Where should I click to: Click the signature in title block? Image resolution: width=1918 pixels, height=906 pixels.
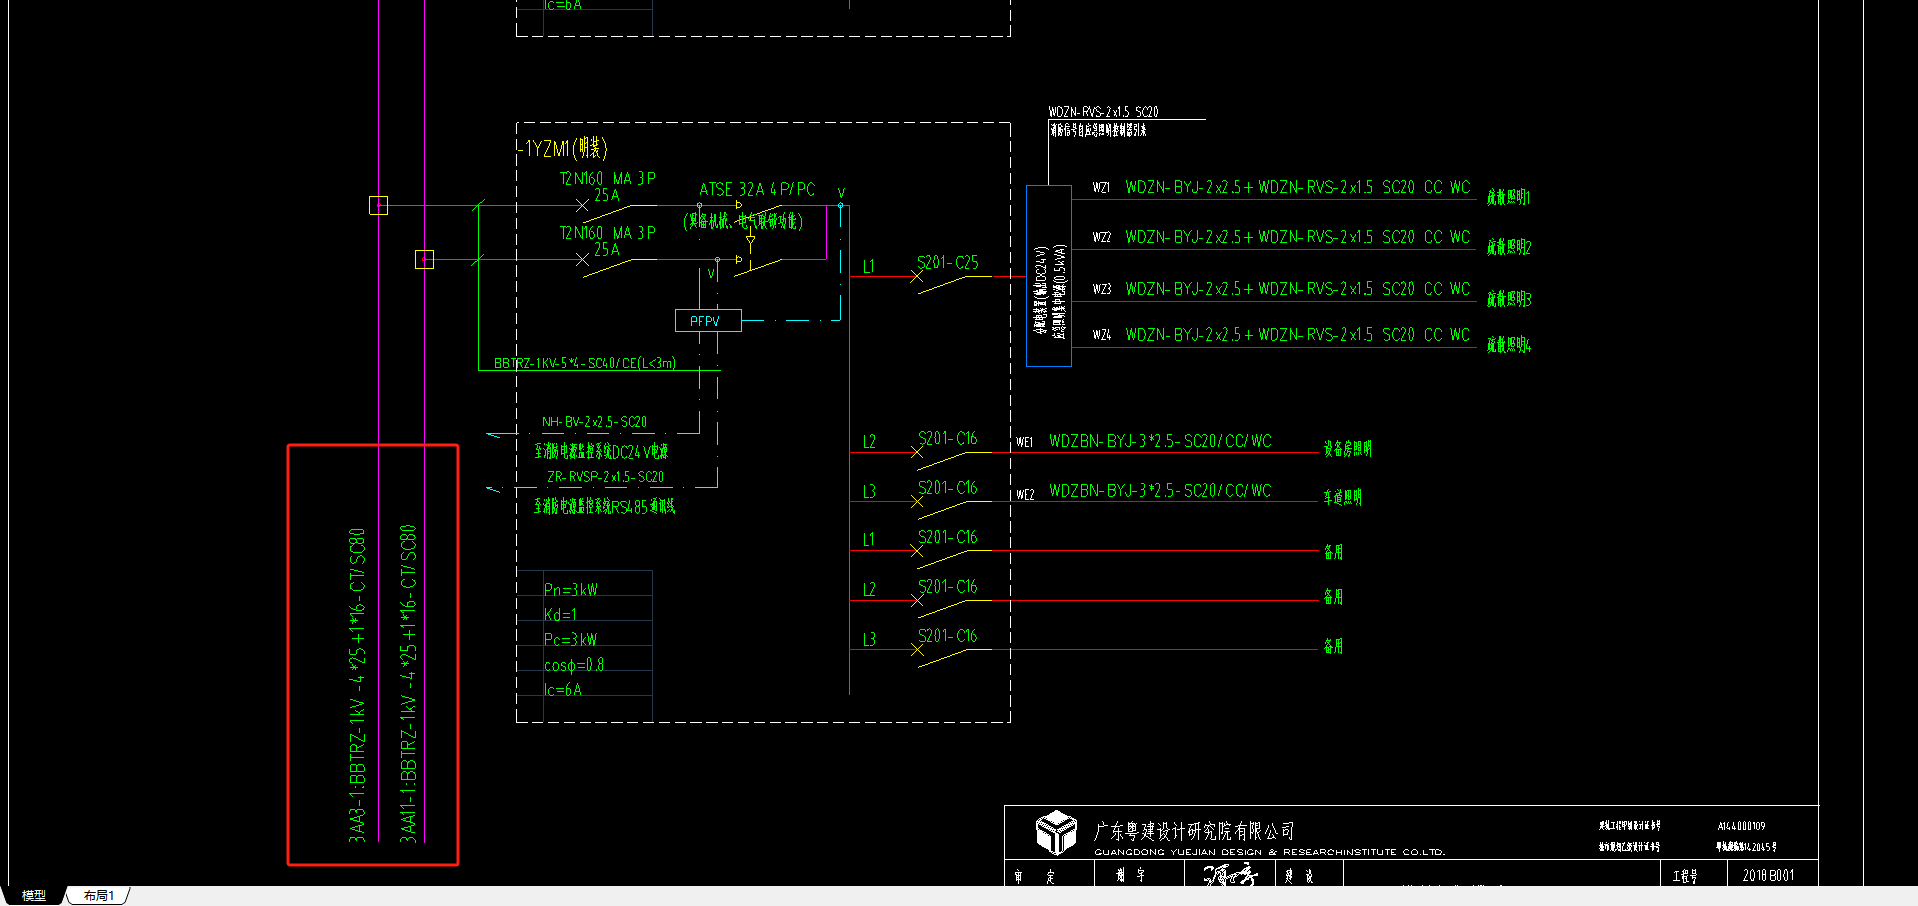(x=1229, y=875)
